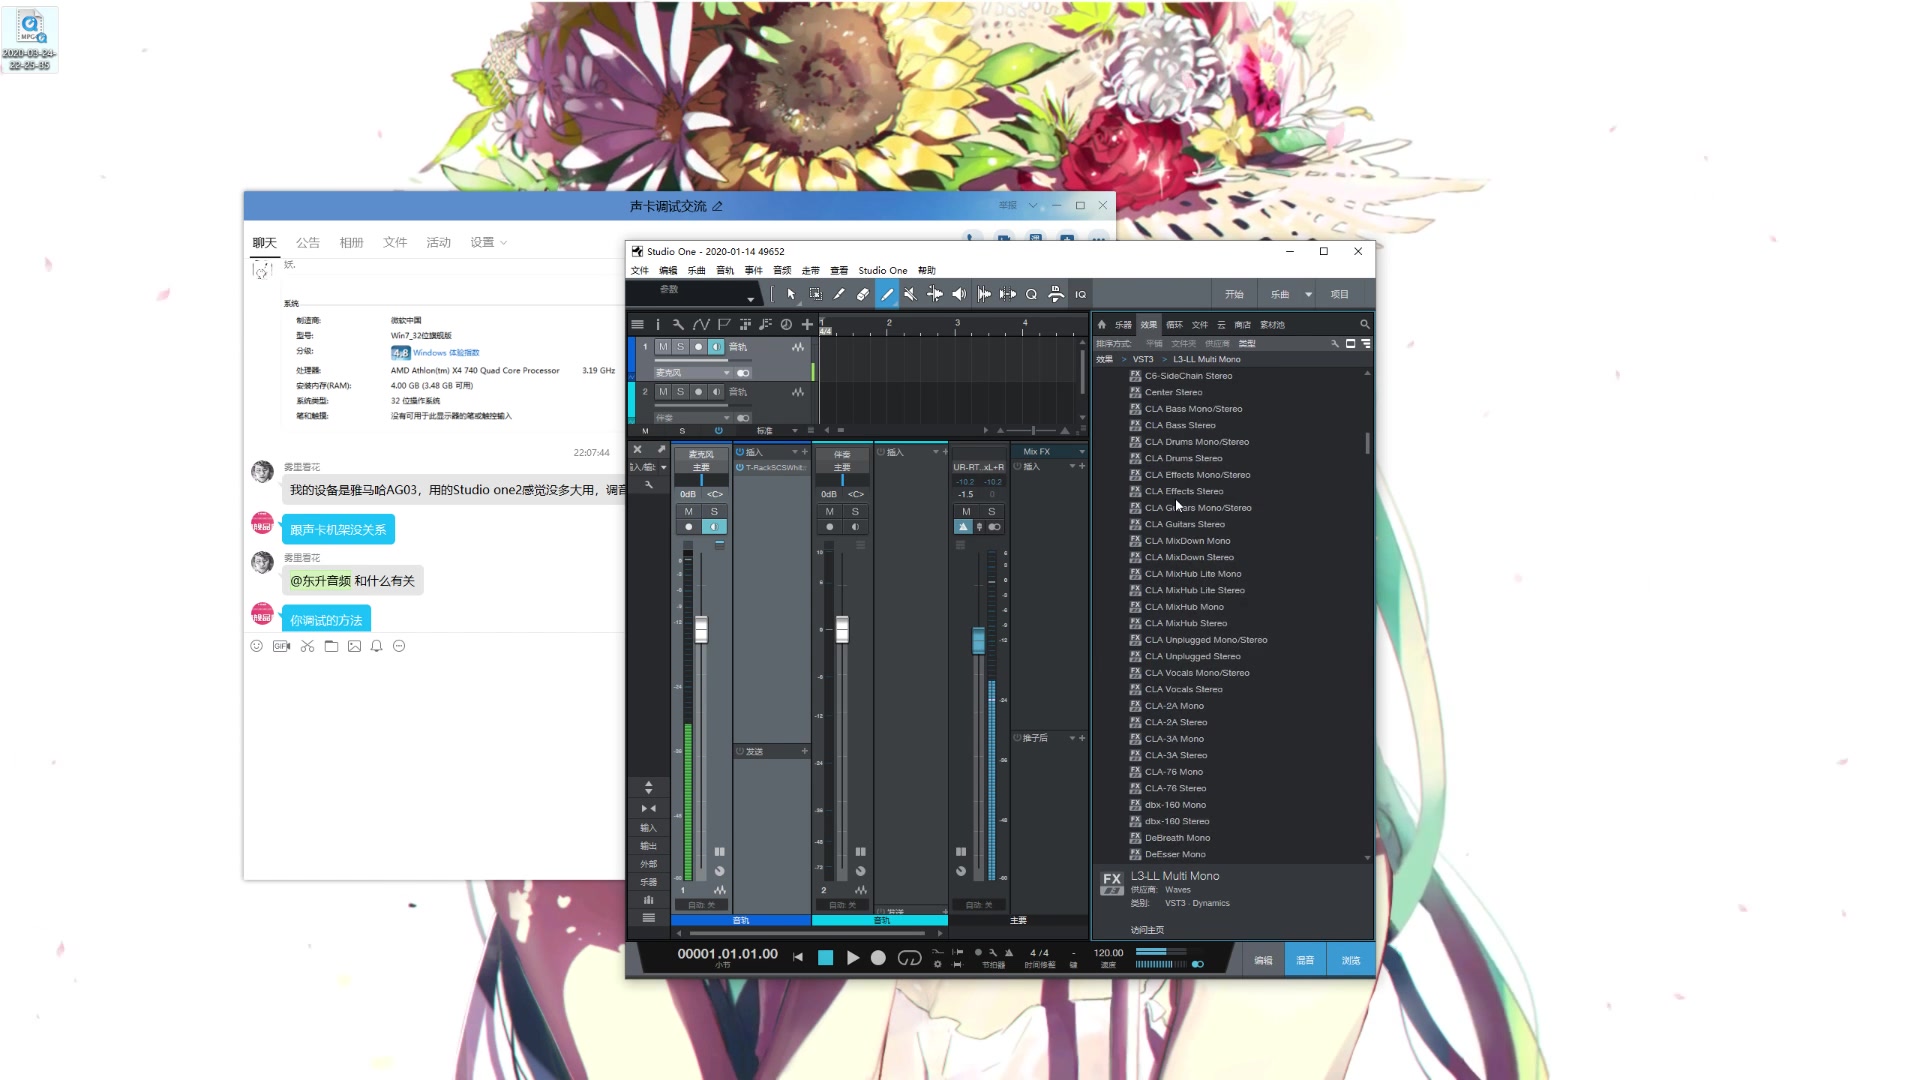This screenshot has height=1080, width=1920.
Task: Select CLA Vocals Stereo plugin from list
Action: [x=1183, y=688]
